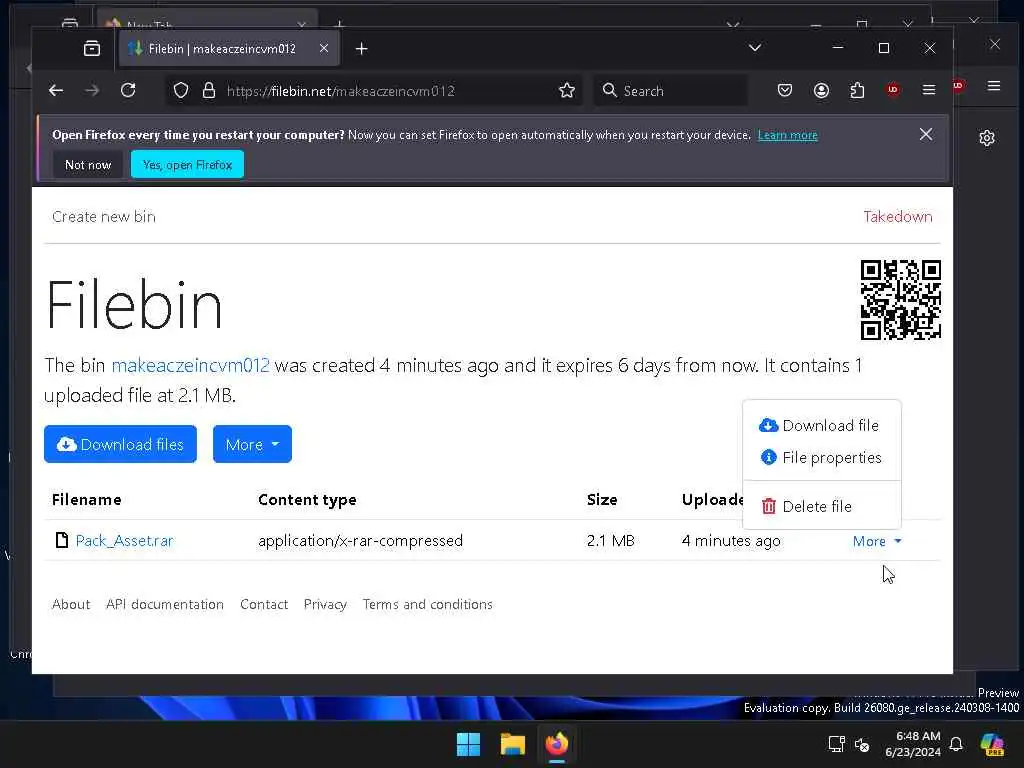1024x768 pixels.
Task: Click the tracking protection shield icon
Action: (181, 90)
